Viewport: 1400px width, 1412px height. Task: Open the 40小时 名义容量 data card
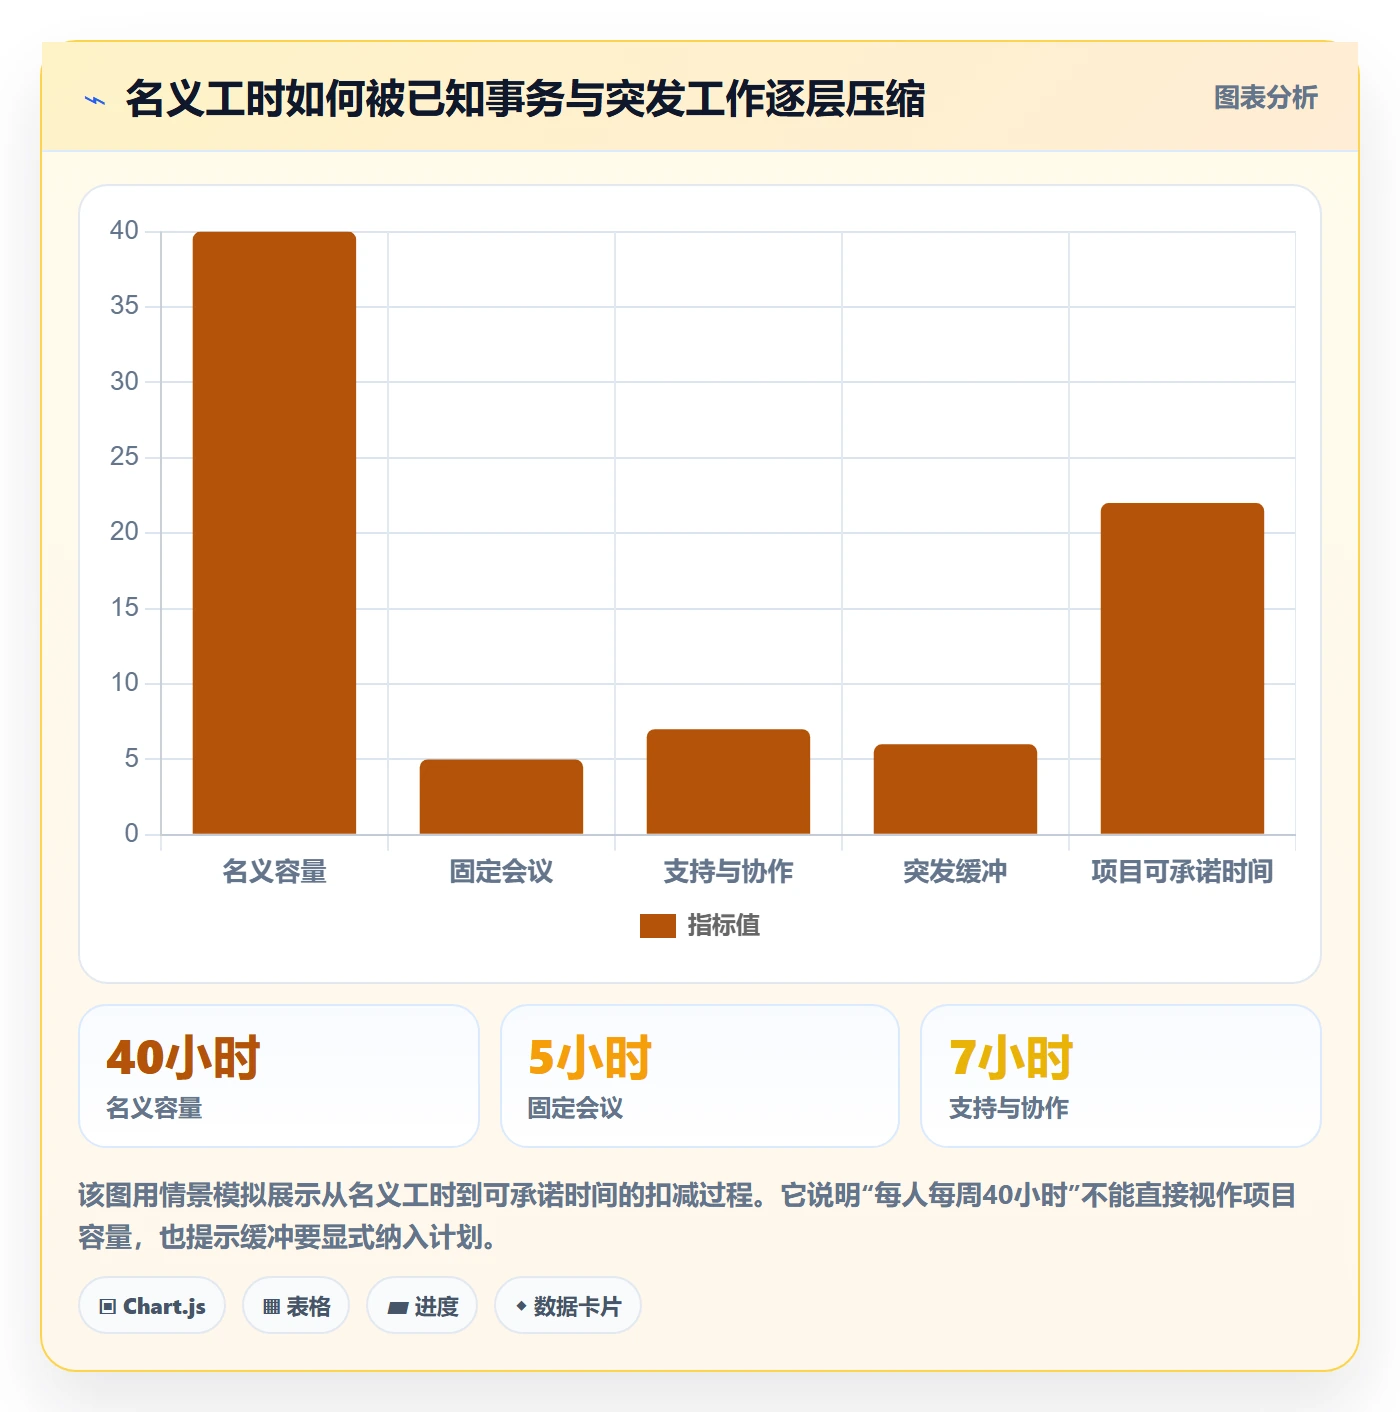[x=279, y=1076]
